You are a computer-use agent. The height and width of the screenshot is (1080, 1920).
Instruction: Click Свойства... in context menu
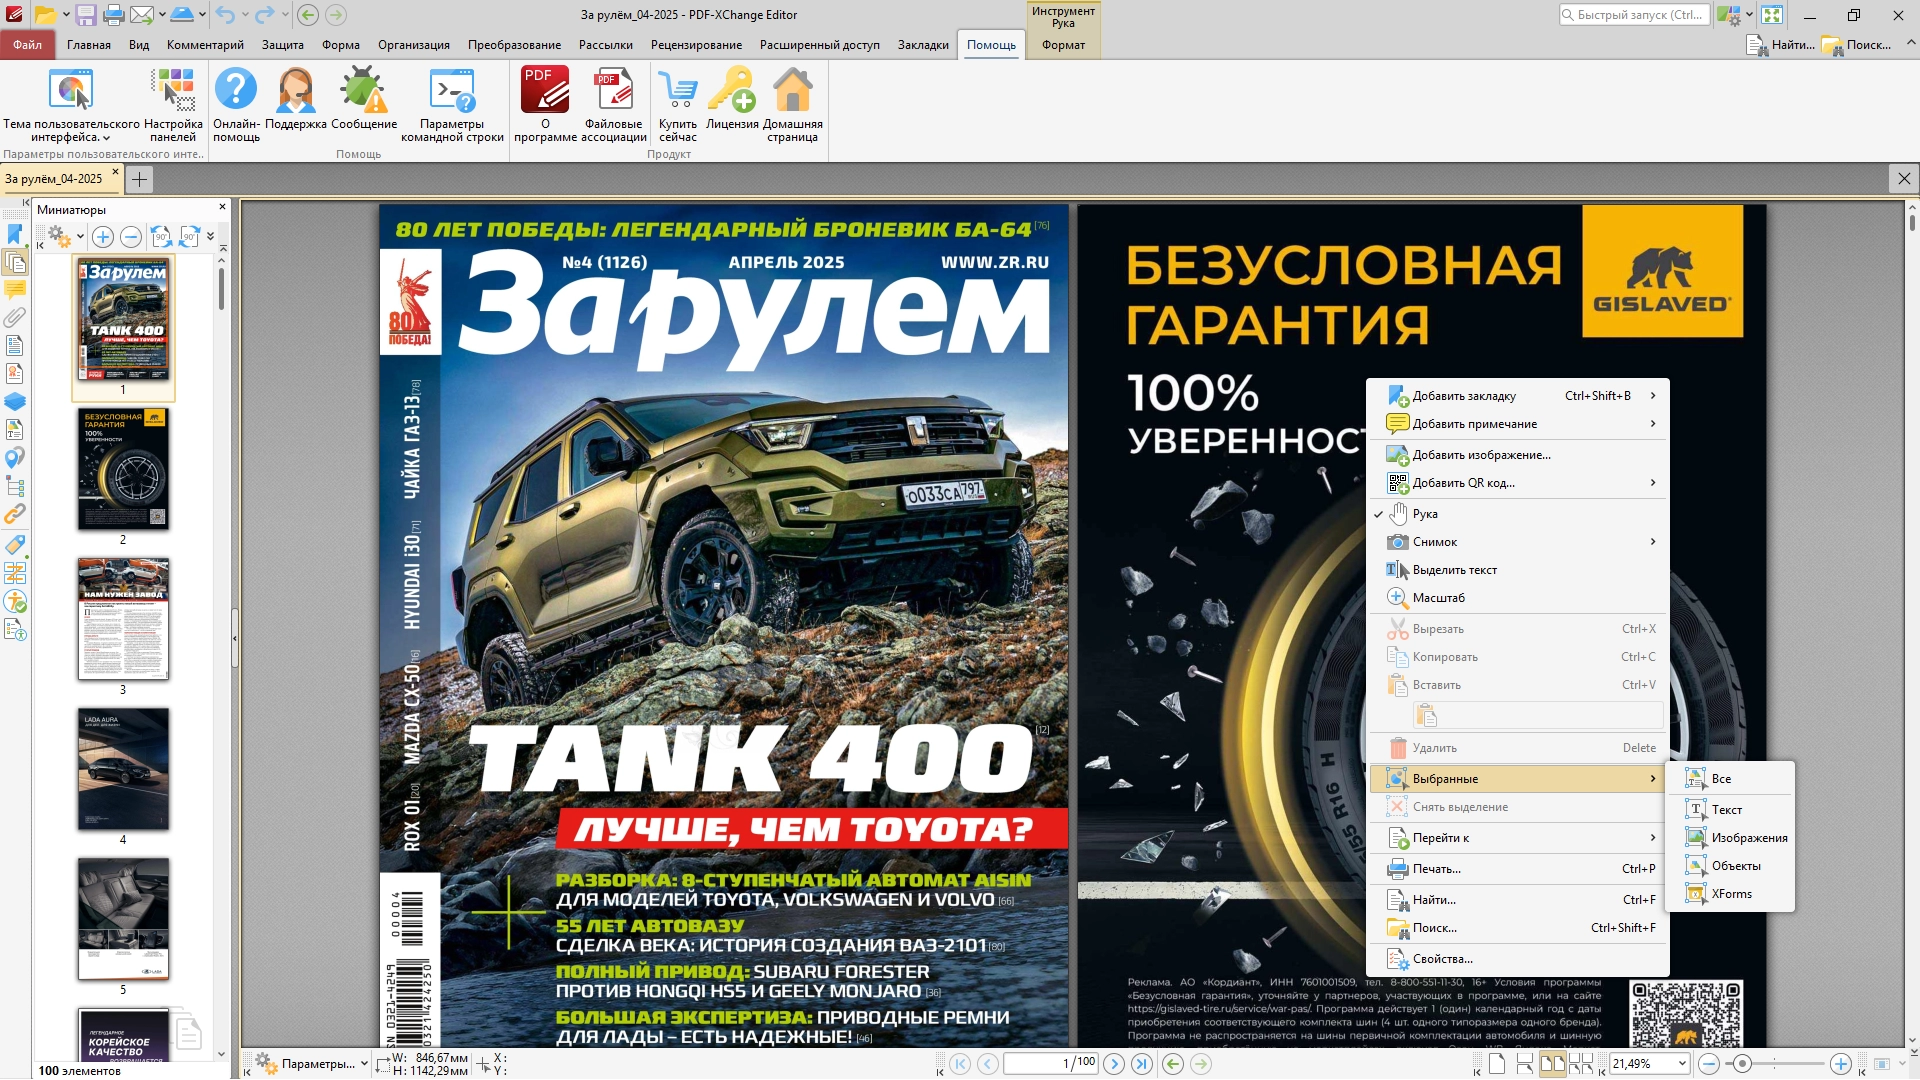coord(1442,959)
